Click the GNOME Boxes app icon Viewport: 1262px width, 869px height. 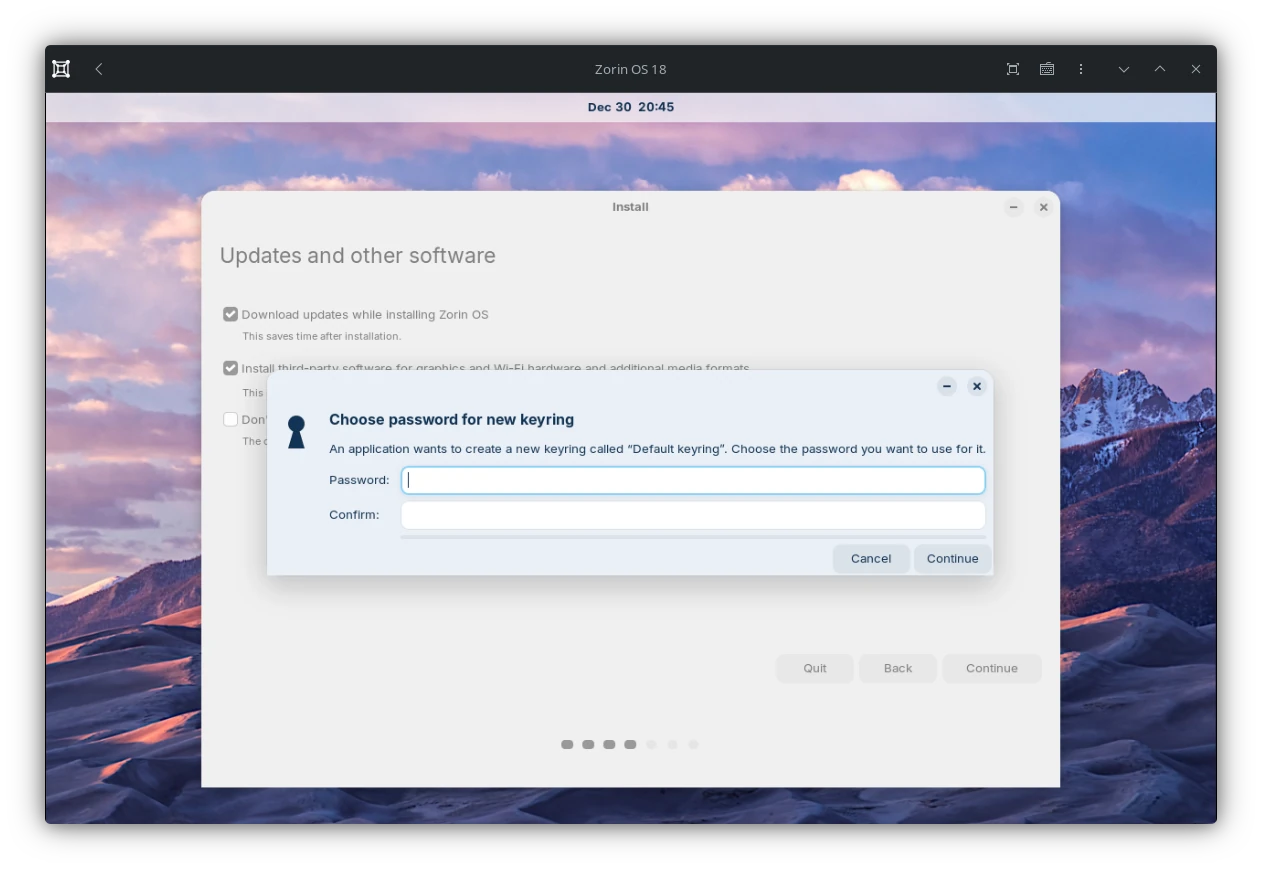pos(60,69)
